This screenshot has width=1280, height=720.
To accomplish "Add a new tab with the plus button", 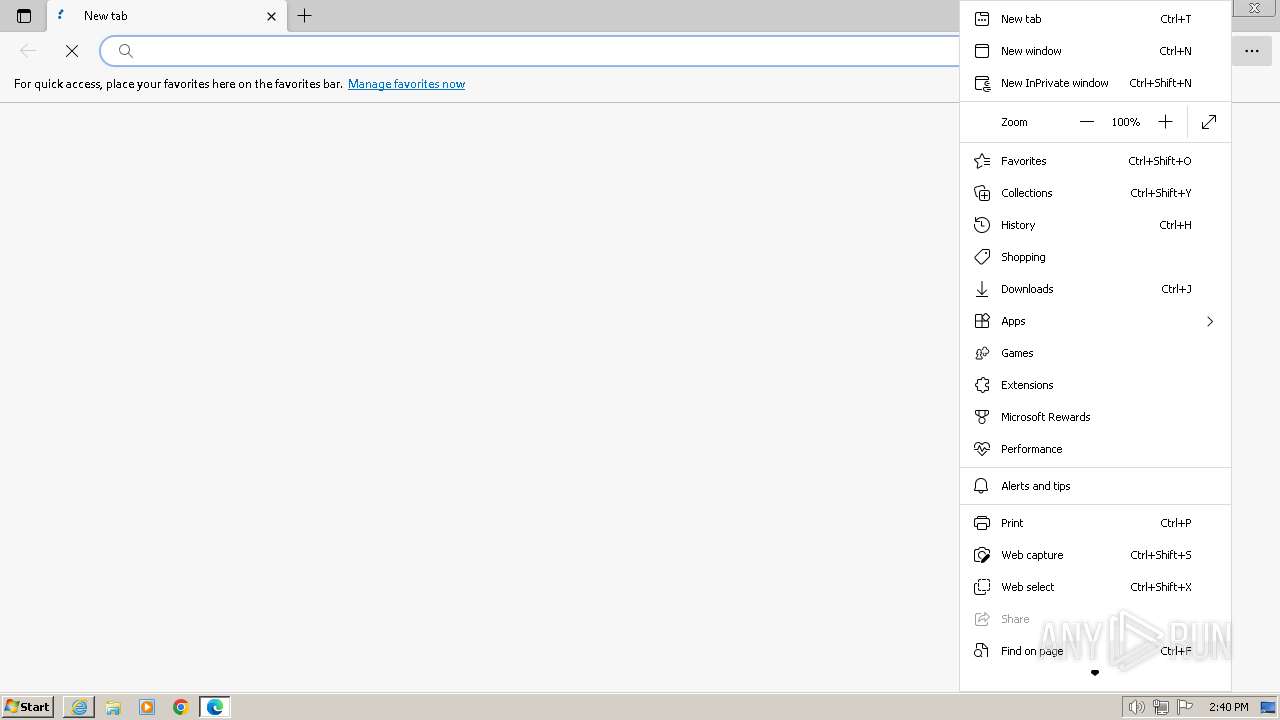I will pos(305,16).
